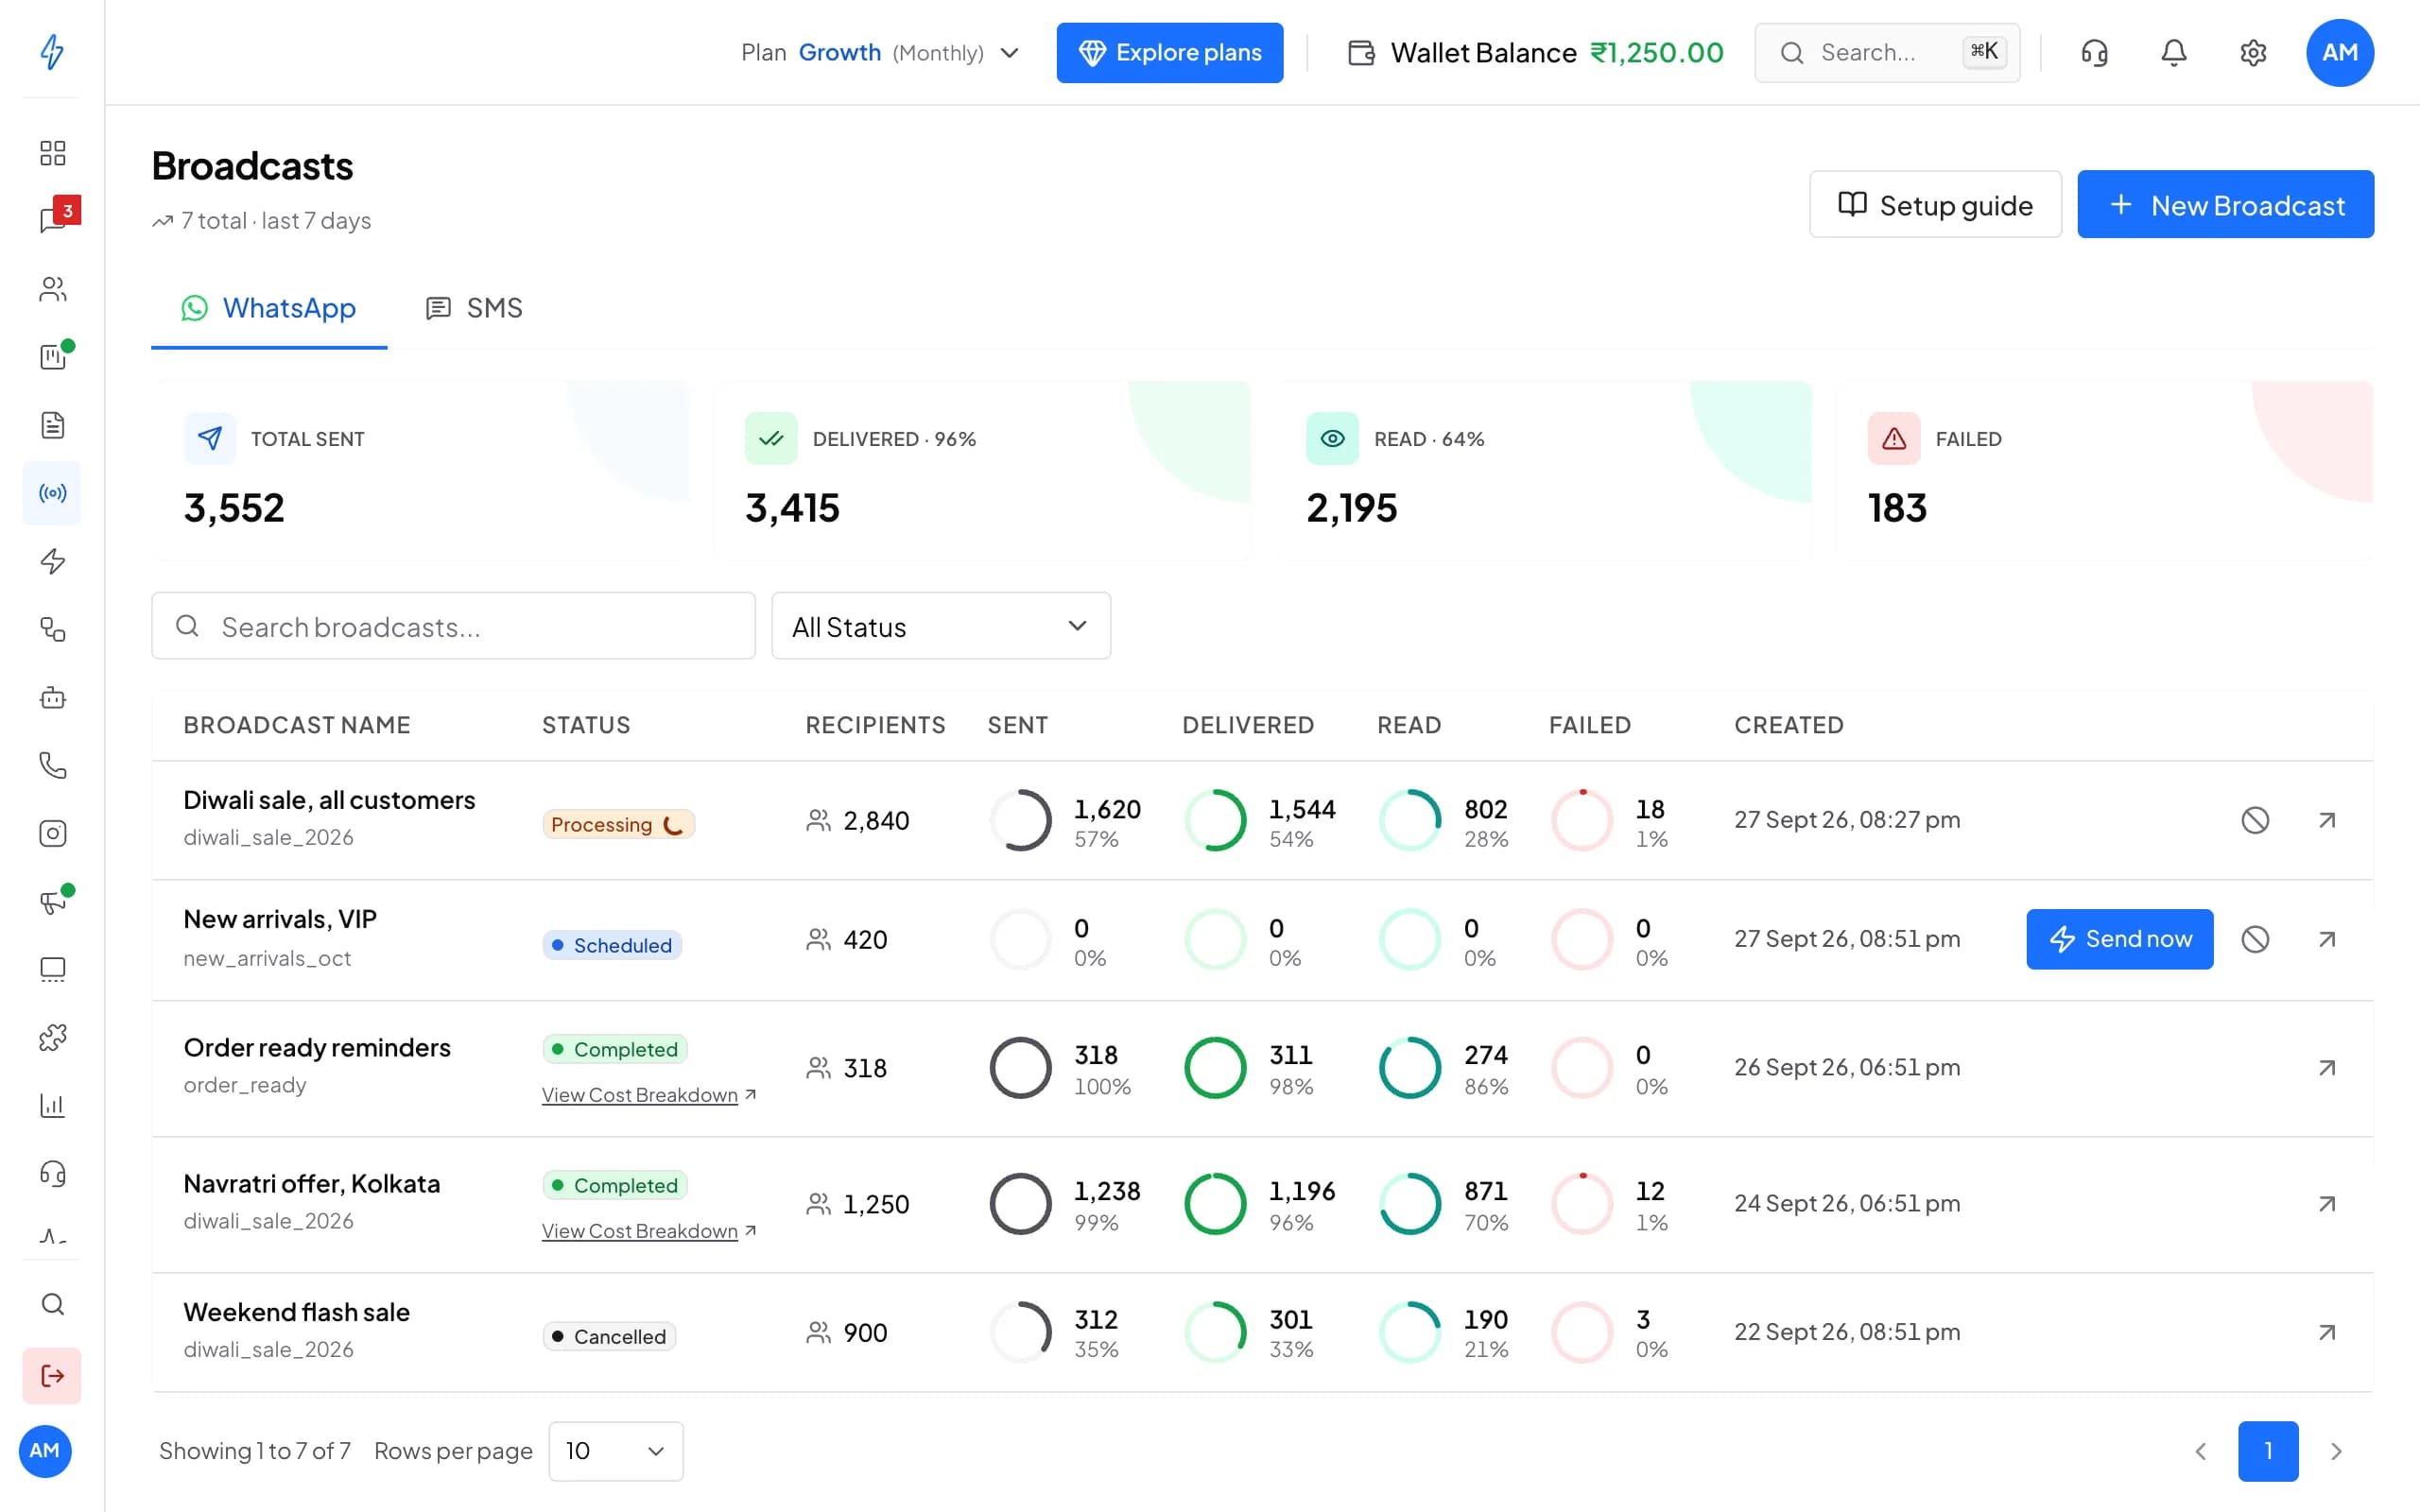This screenshot has width=2420, height=1512.
Task: Open chat inbox with 3 badge
Action: (53, 220)
